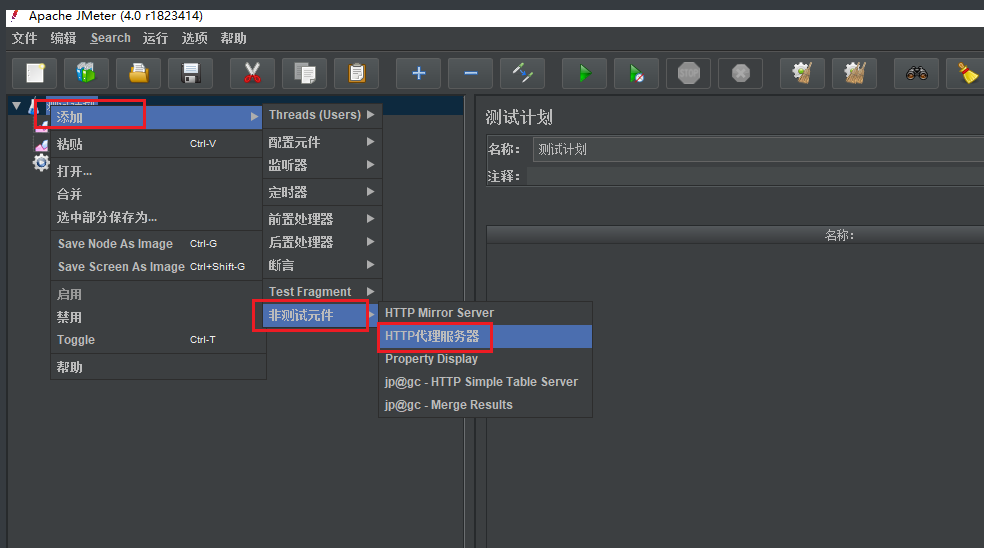Choose Save Node As Image
Image resolution: width=984 pixels, height=548 pixels.
158,244
